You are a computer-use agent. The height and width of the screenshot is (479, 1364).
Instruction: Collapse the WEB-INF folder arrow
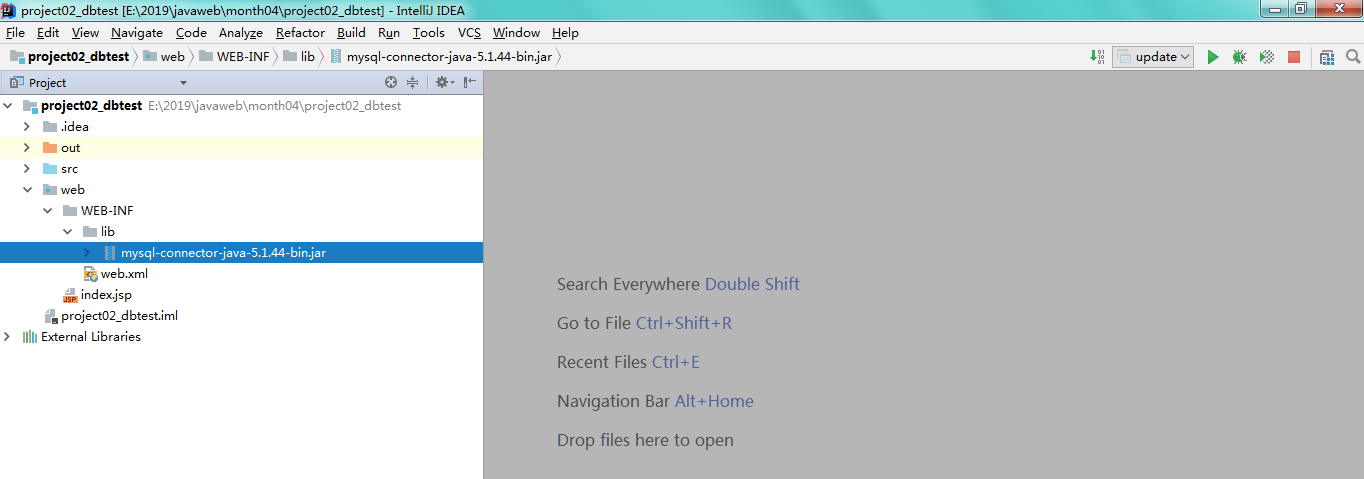click(x=47, y=210)
